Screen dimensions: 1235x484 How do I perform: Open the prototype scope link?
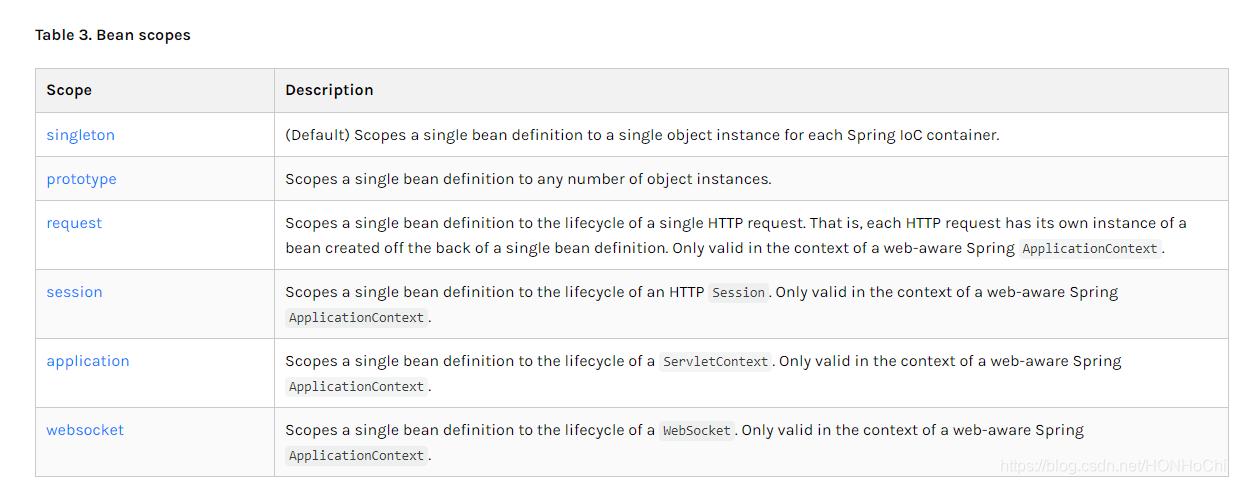click(81, 179)
